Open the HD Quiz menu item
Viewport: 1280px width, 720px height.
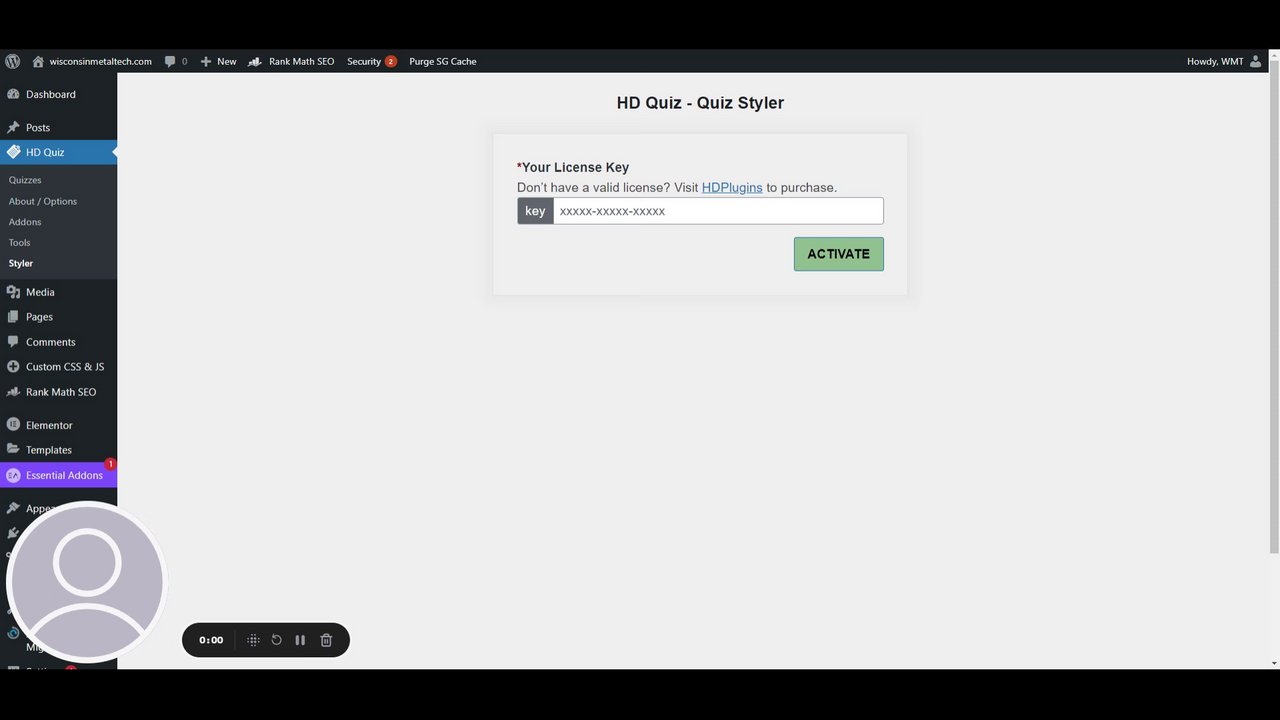pos(45,152)
